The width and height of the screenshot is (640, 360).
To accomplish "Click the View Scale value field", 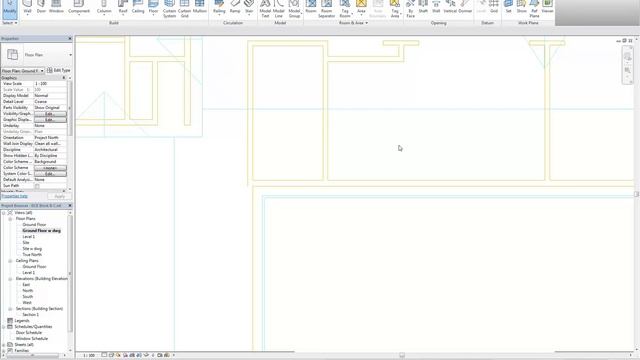I will tap(50, 84).
